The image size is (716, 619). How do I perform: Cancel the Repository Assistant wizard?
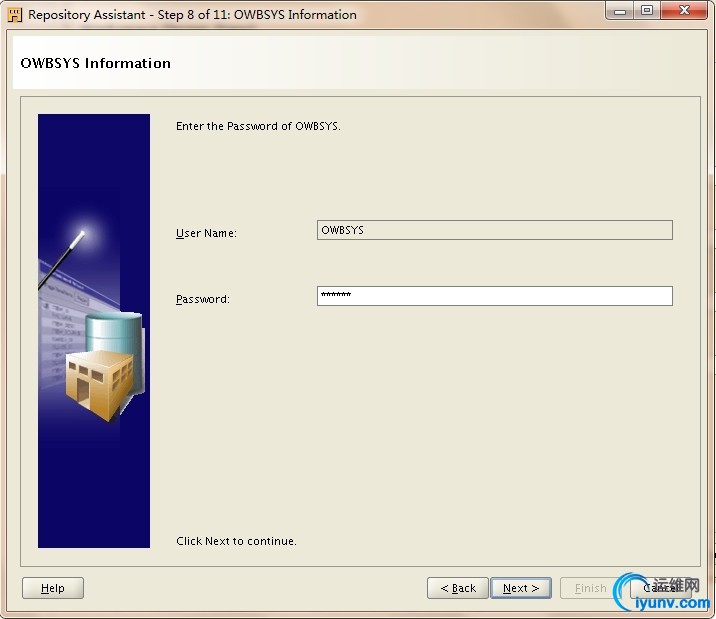tap(659, 588)
